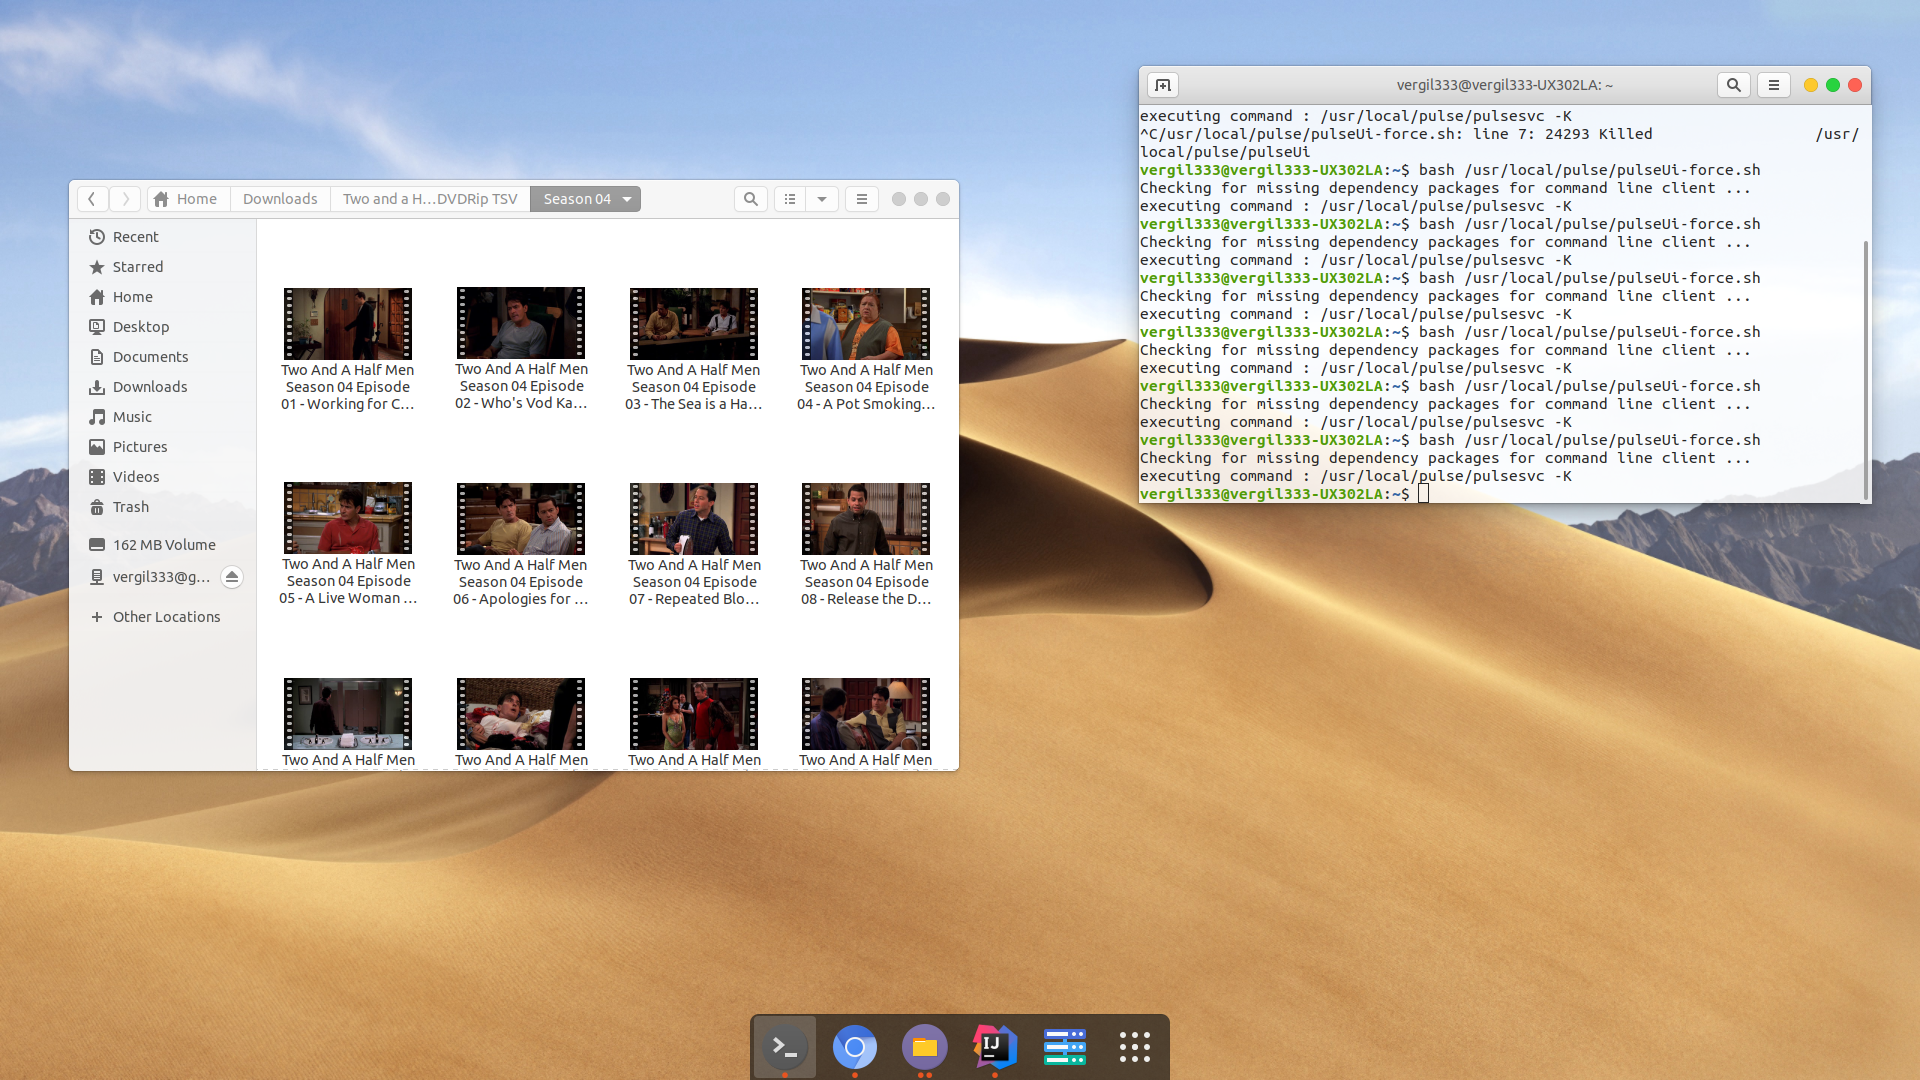The image size is (1920, 1080).
Task: Open new tab in the terminal window
Action: [x=1163, y=85]
